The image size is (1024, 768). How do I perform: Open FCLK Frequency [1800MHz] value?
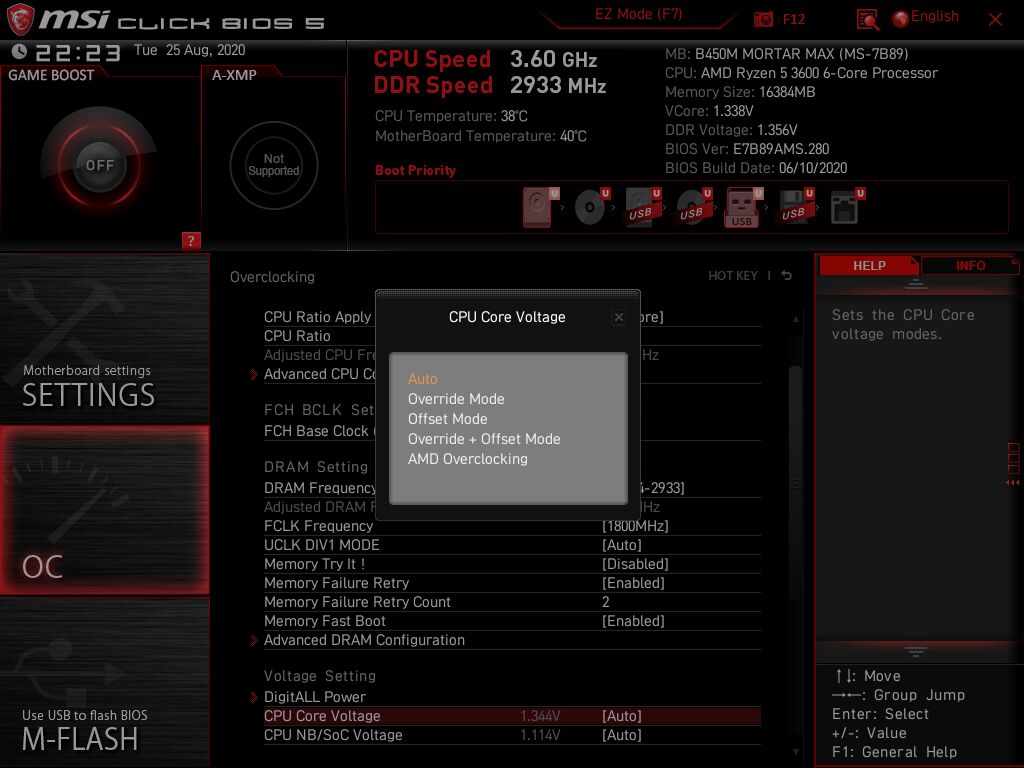635,526
